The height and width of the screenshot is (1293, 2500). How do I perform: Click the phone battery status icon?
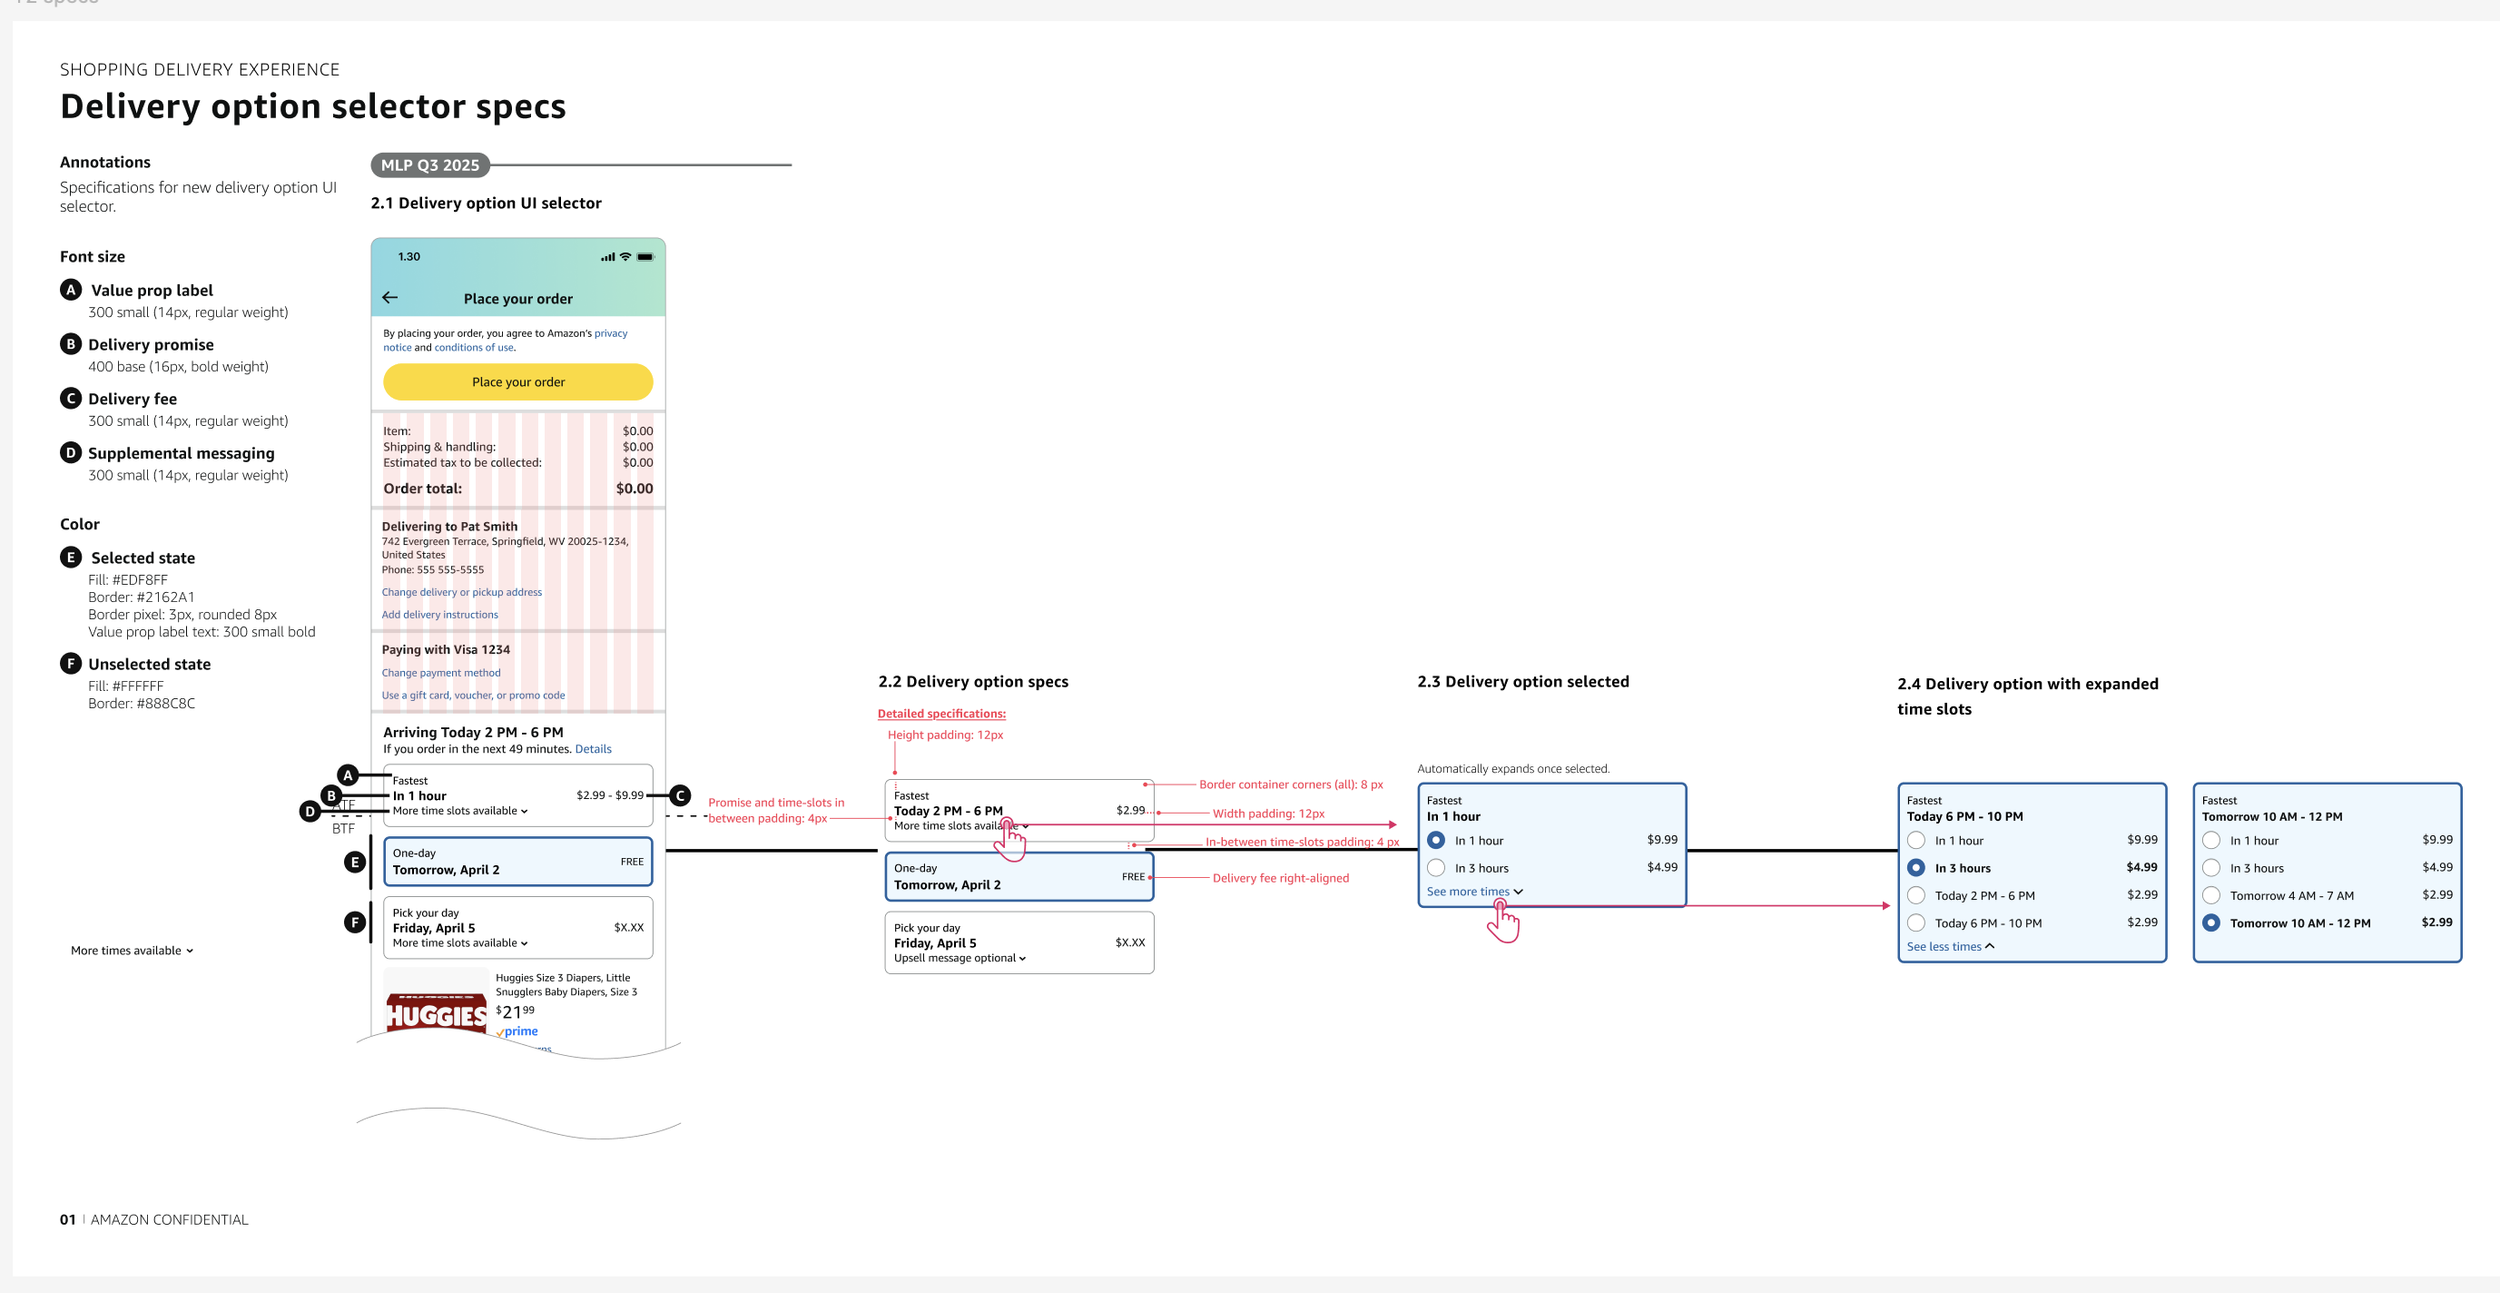coord(646,257)
